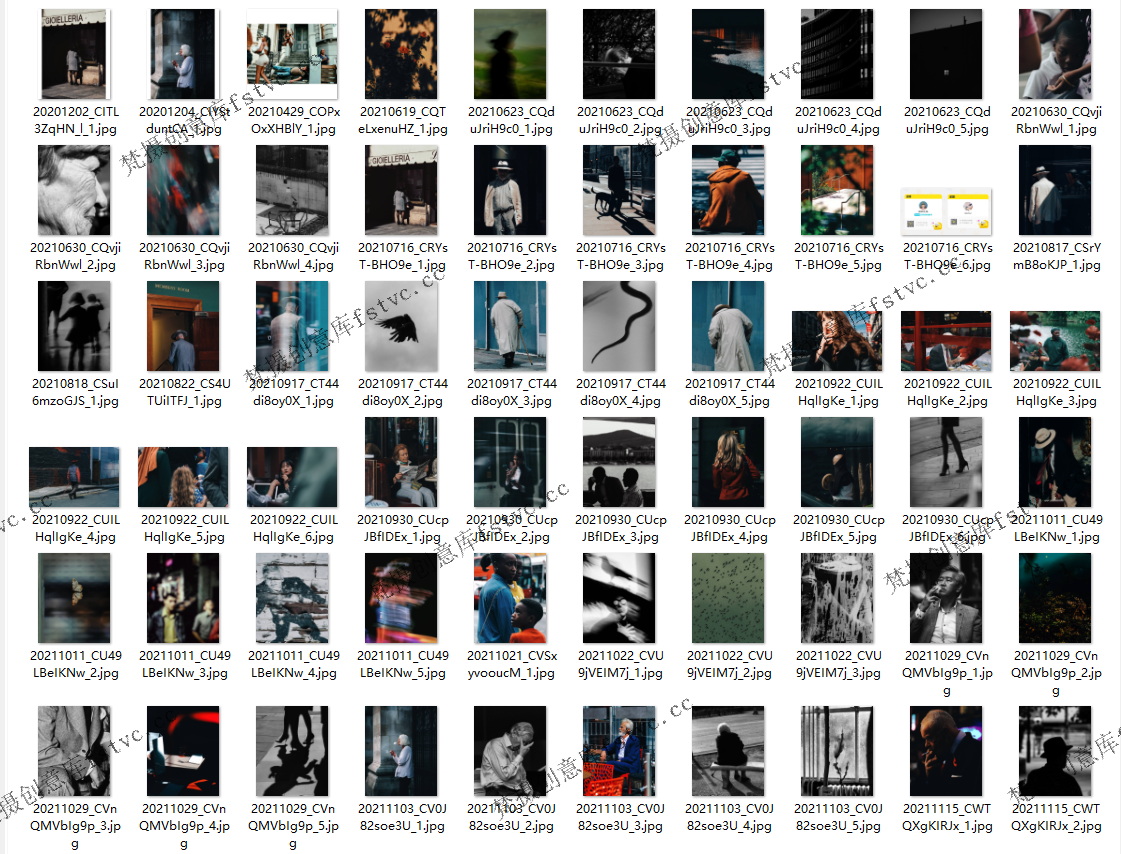
Task: Select smoking man photo 20211029_CVnQMVbIg9p_1.jpg
Action: click(946, 598)
